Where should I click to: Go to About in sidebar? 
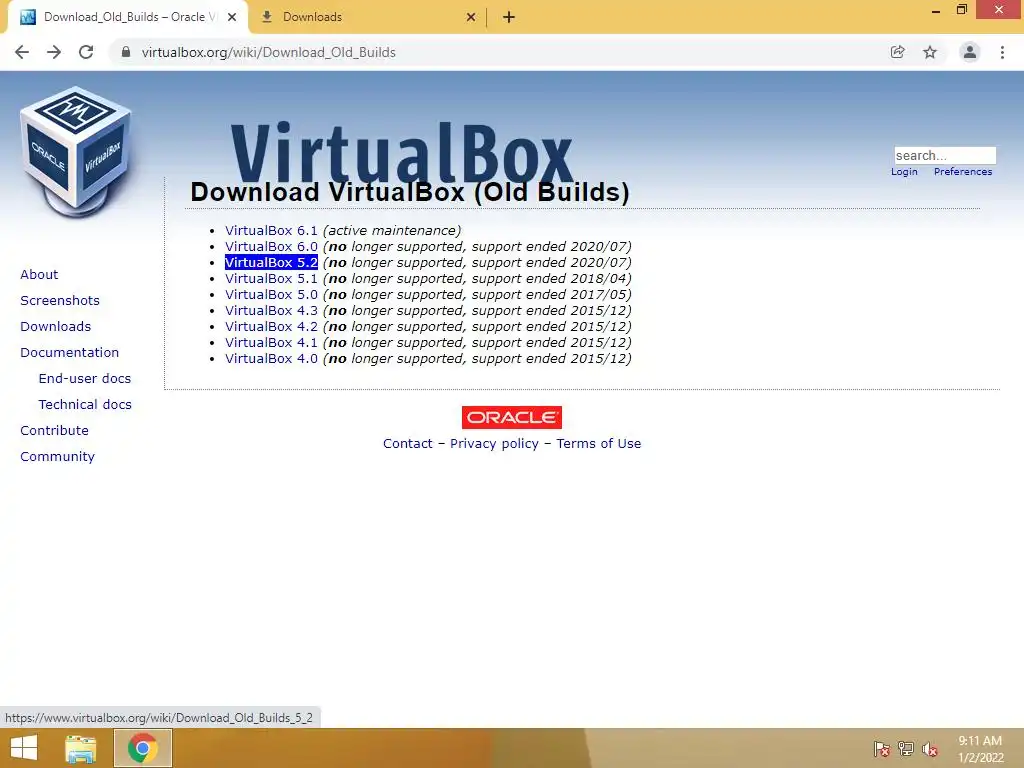click(39, 274)
